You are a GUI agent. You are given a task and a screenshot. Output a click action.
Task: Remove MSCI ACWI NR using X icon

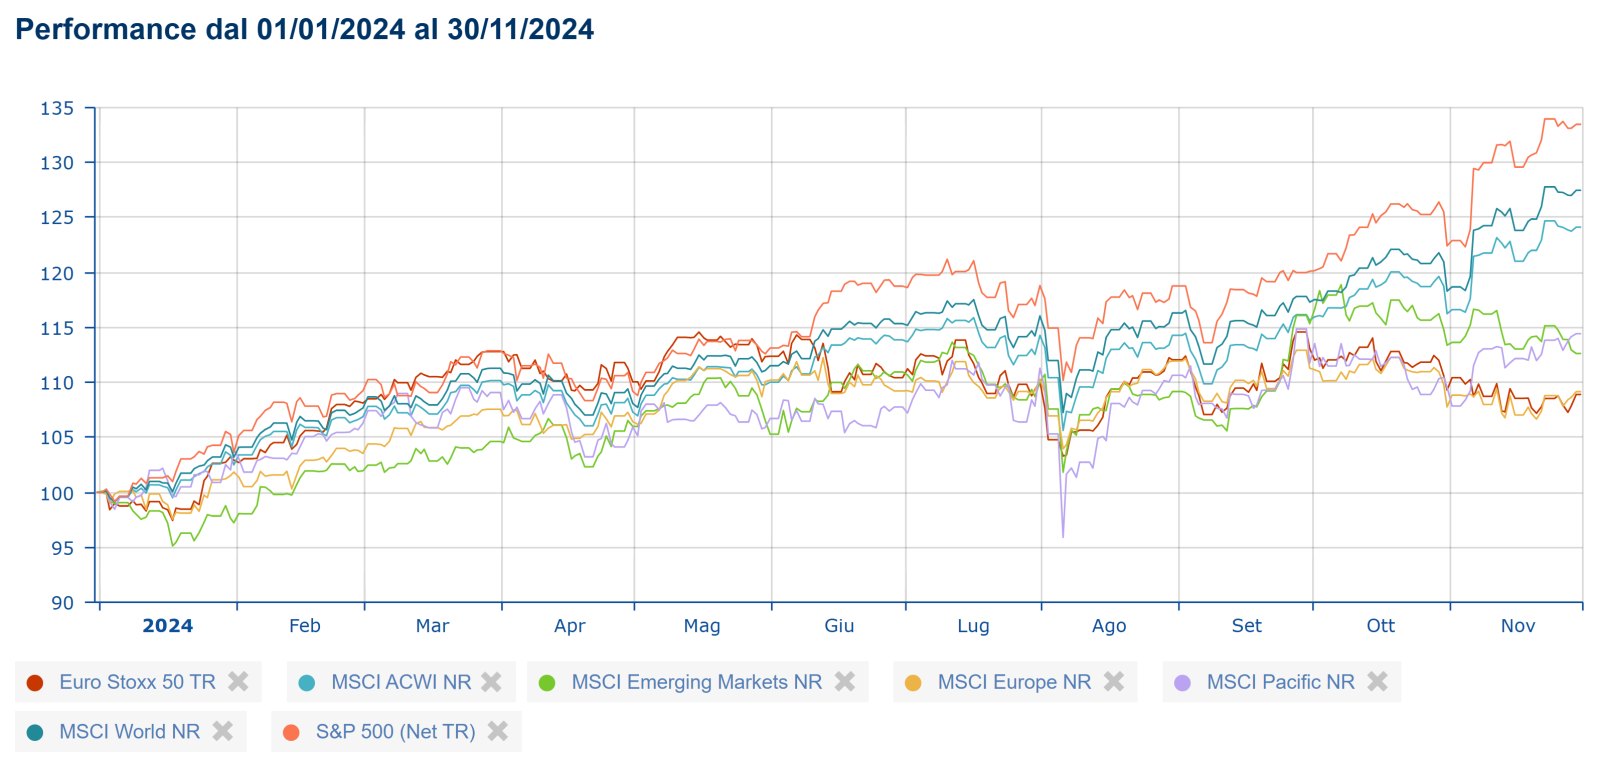pyautogui.click(x=491, y=681)
